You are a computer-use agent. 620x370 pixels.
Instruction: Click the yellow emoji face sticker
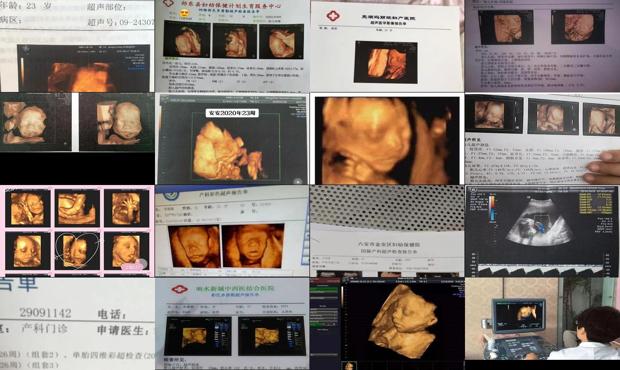click(x=183, y=14)
